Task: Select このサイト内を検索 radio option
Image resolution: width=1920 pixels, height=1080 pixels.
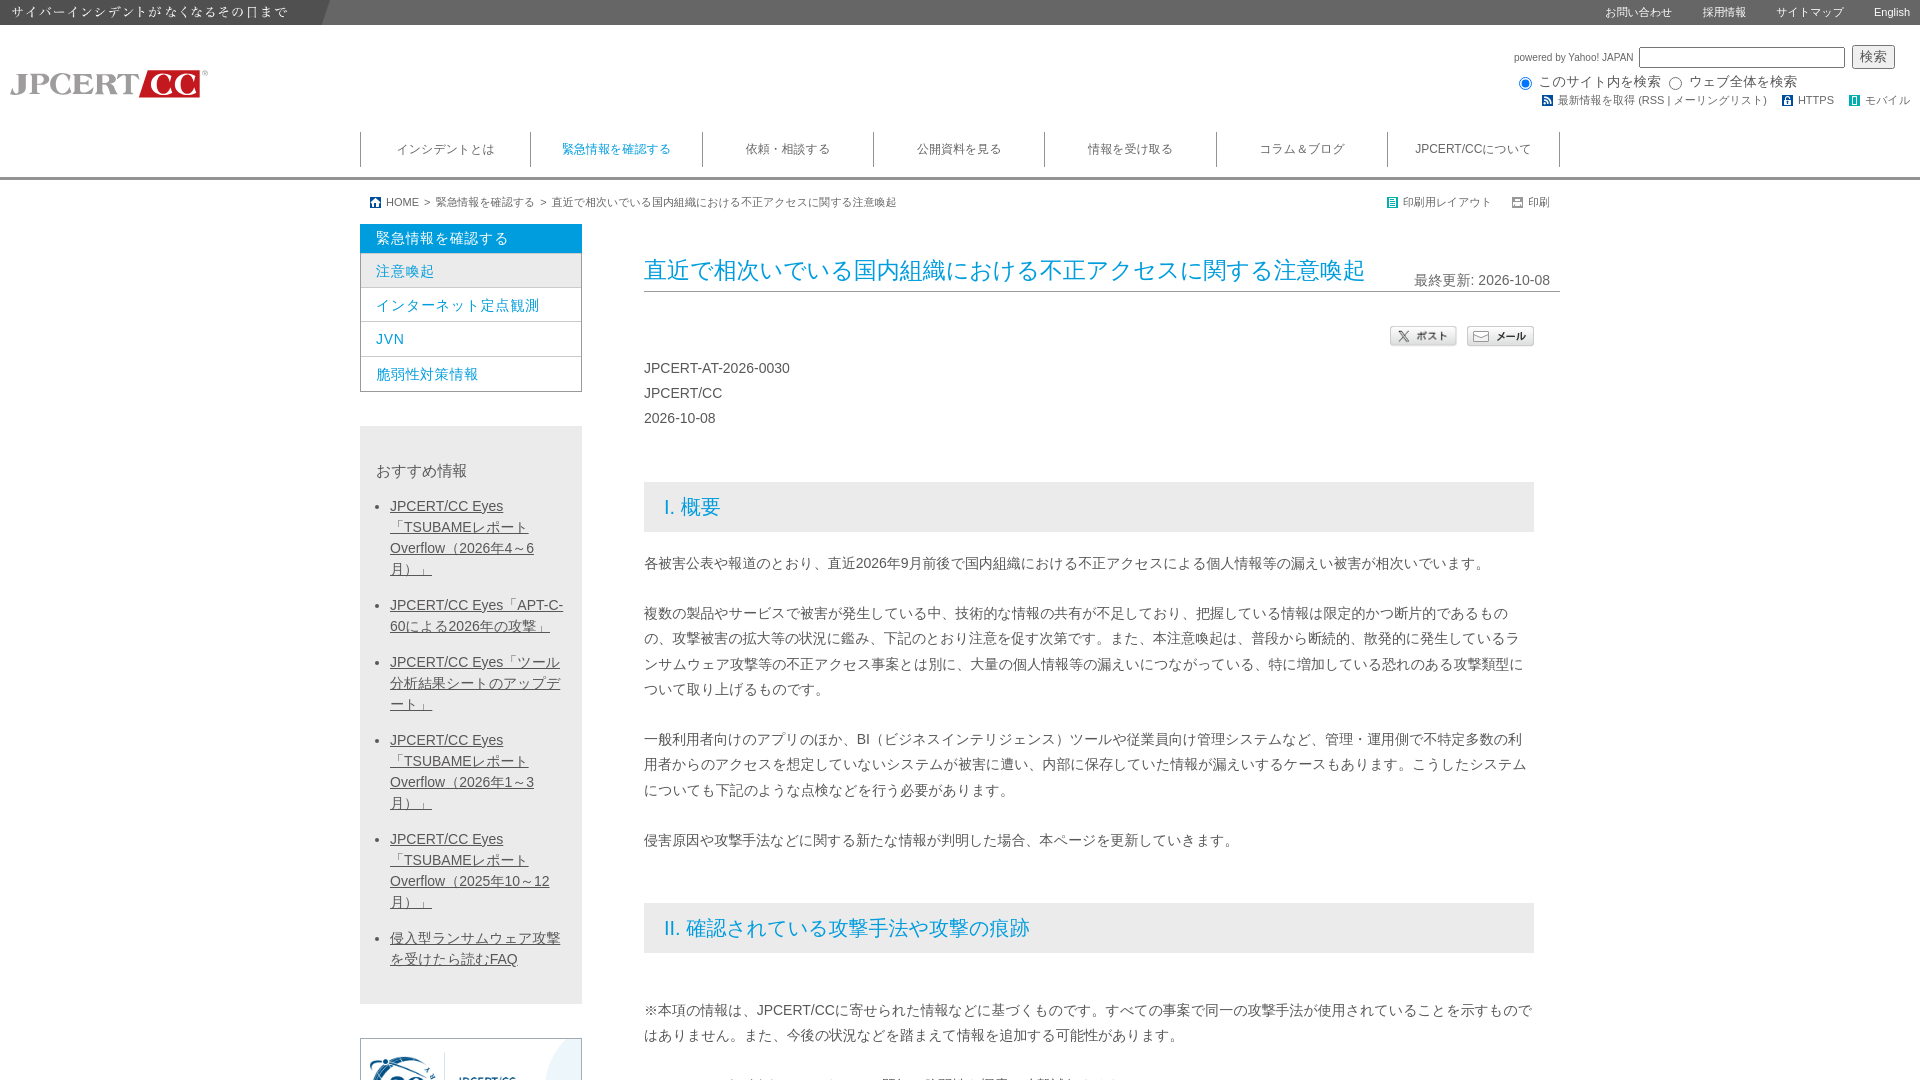Action: [x=1525, y=84]
